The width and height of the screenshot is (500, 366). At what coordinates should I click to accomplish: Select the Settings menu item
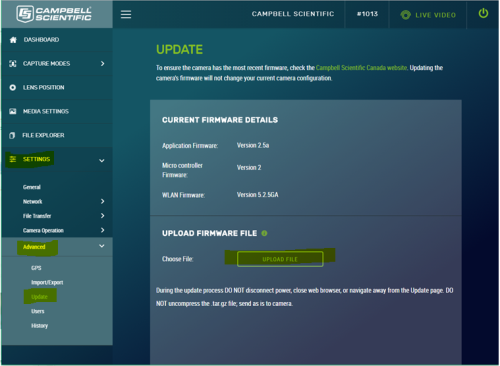coord(36,159)
